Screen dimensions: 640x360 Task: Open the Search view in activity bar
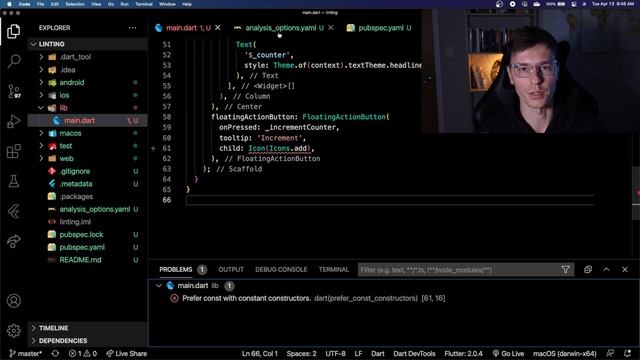[13, 61]
